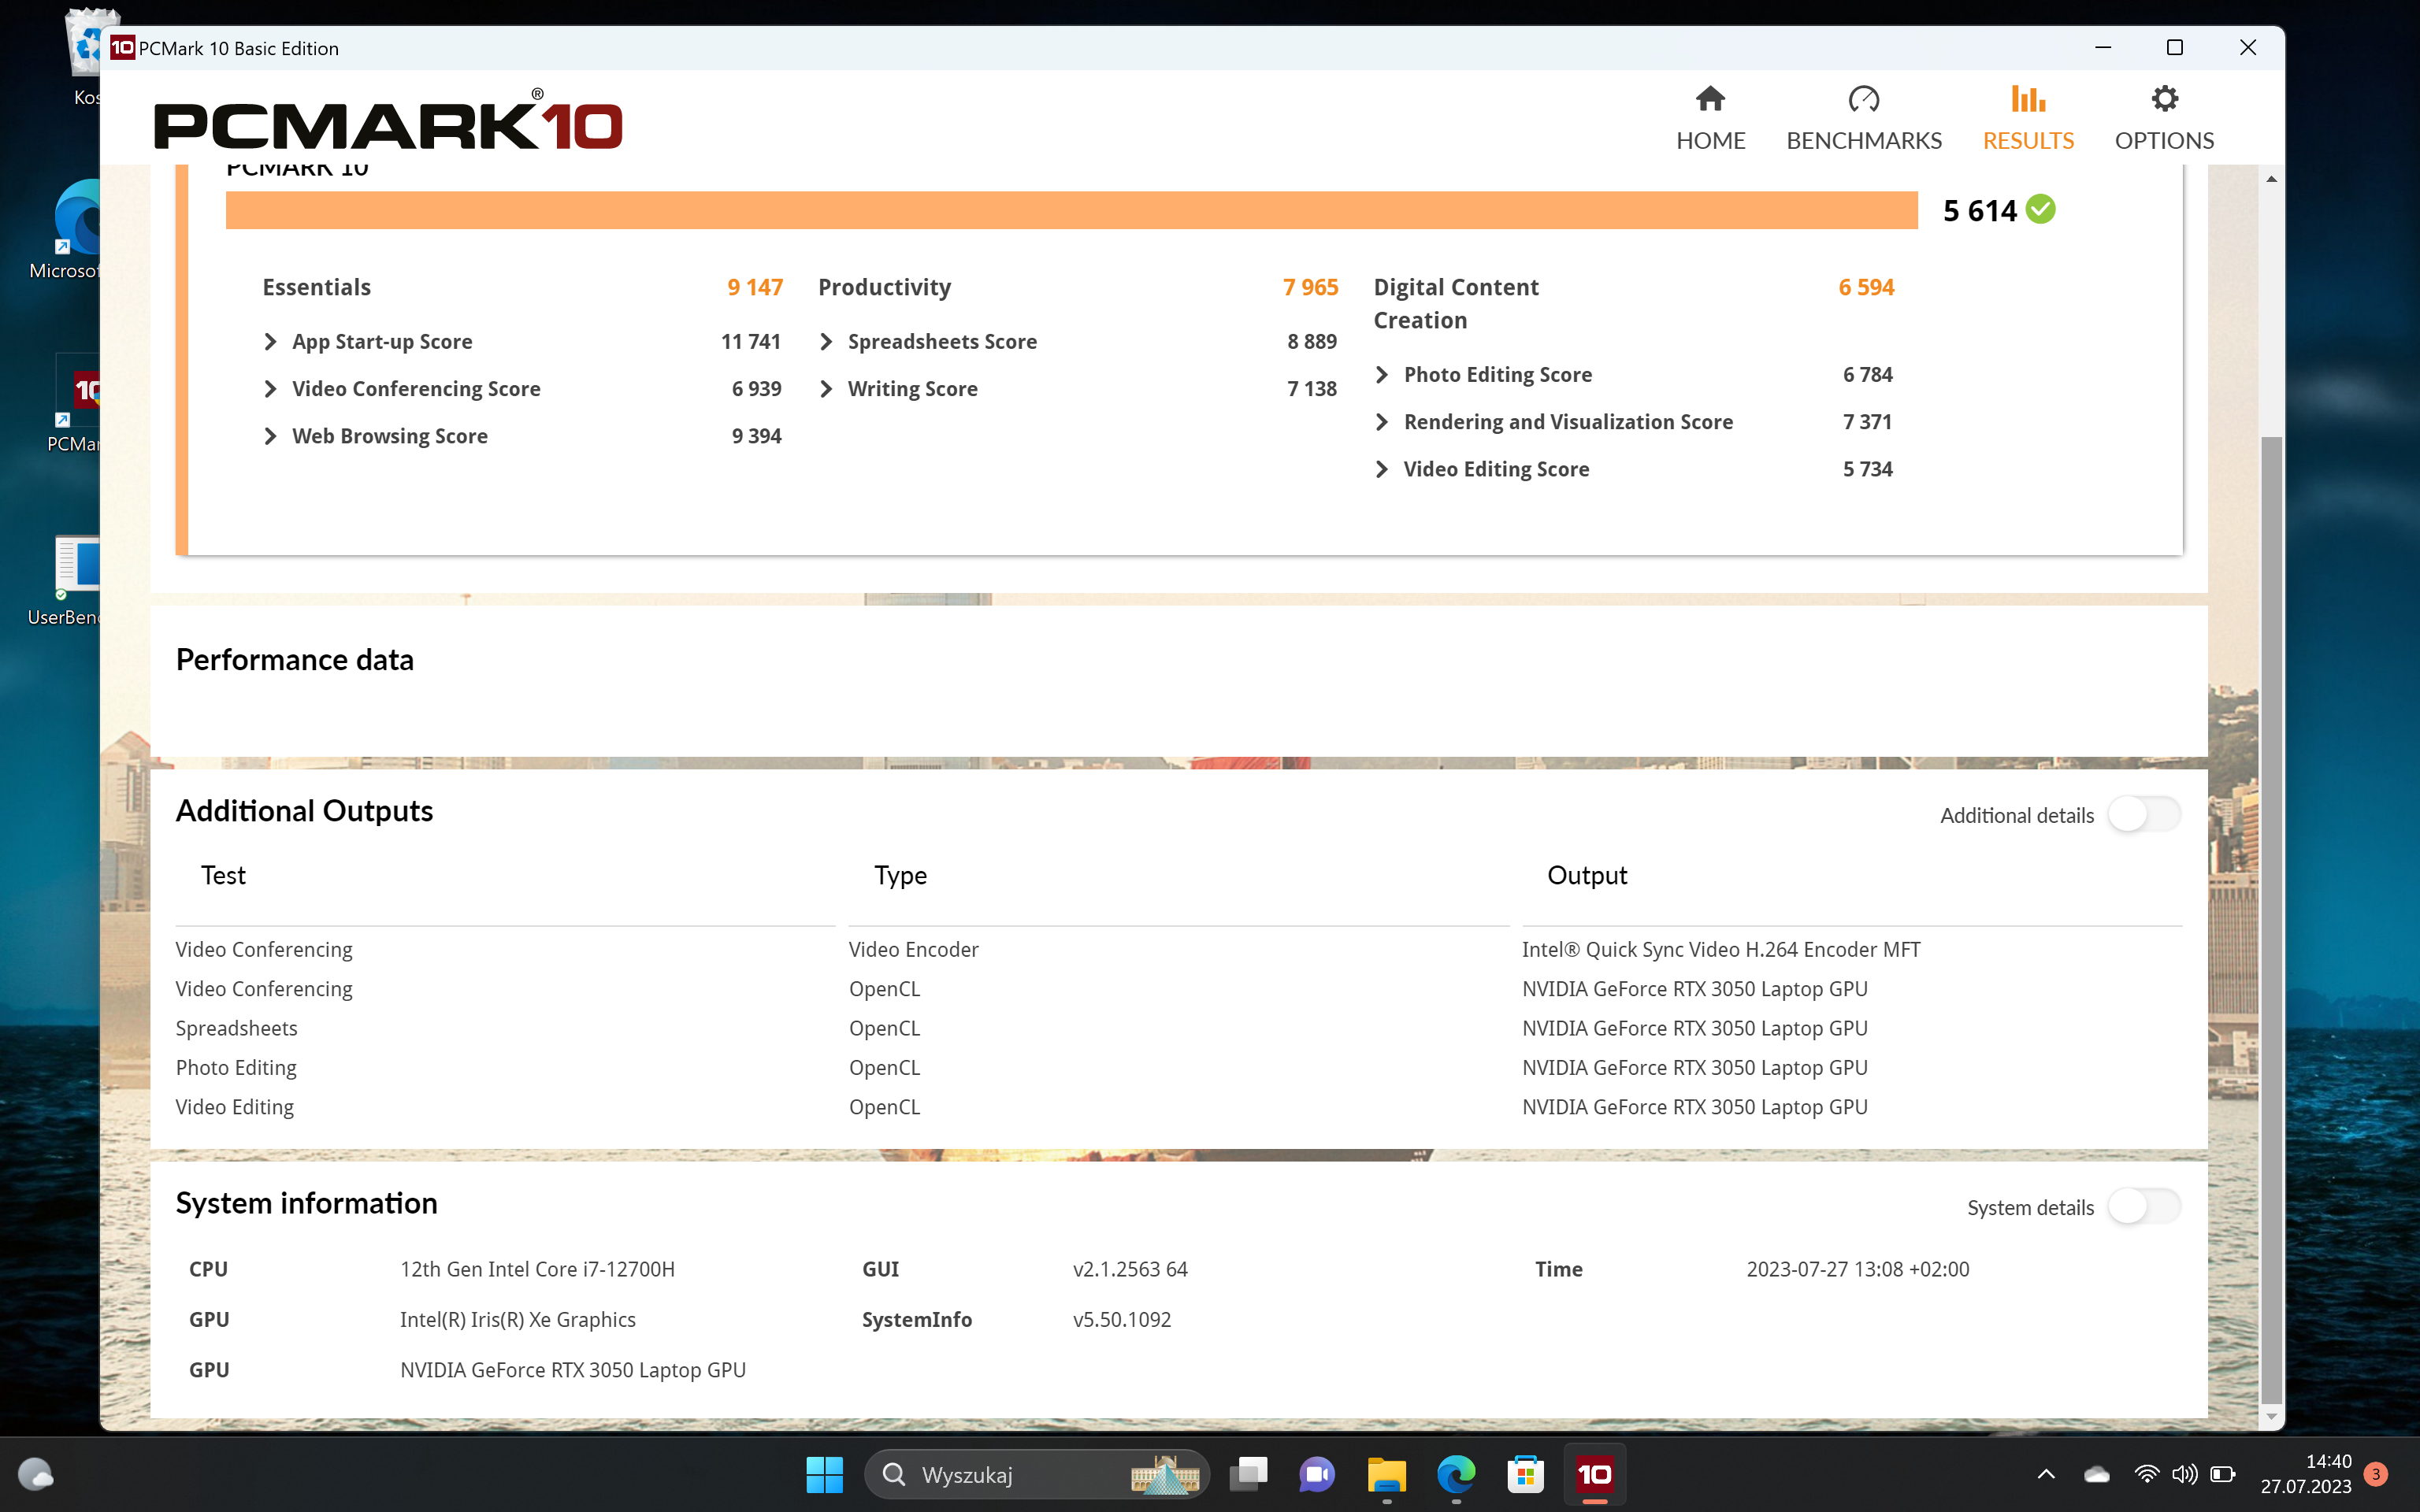Viewport: 2420px width, 1512px height.
Task: Open the BENCHMARKS tab
Action: (x=1864, y=118)
